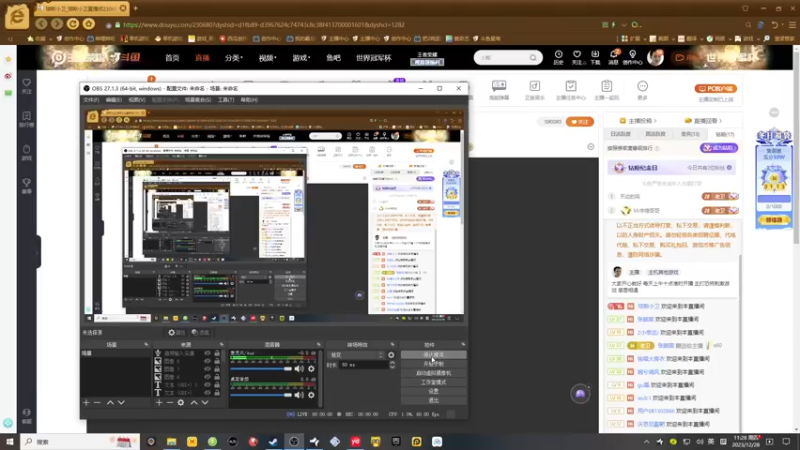The width and height of the screenshot is (800, 450).
Task: Expand 直播回看 chevron link
Action: 704,121
